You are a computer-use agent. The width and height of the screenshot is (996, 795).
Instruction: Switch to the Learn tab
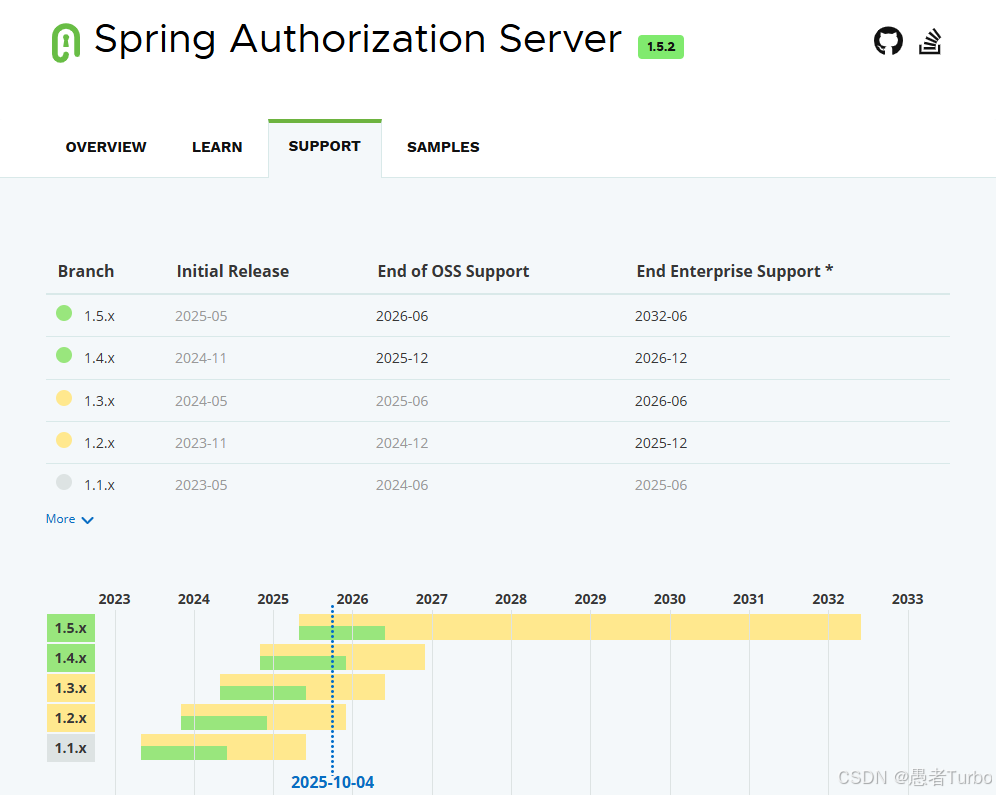pos(217,147)
